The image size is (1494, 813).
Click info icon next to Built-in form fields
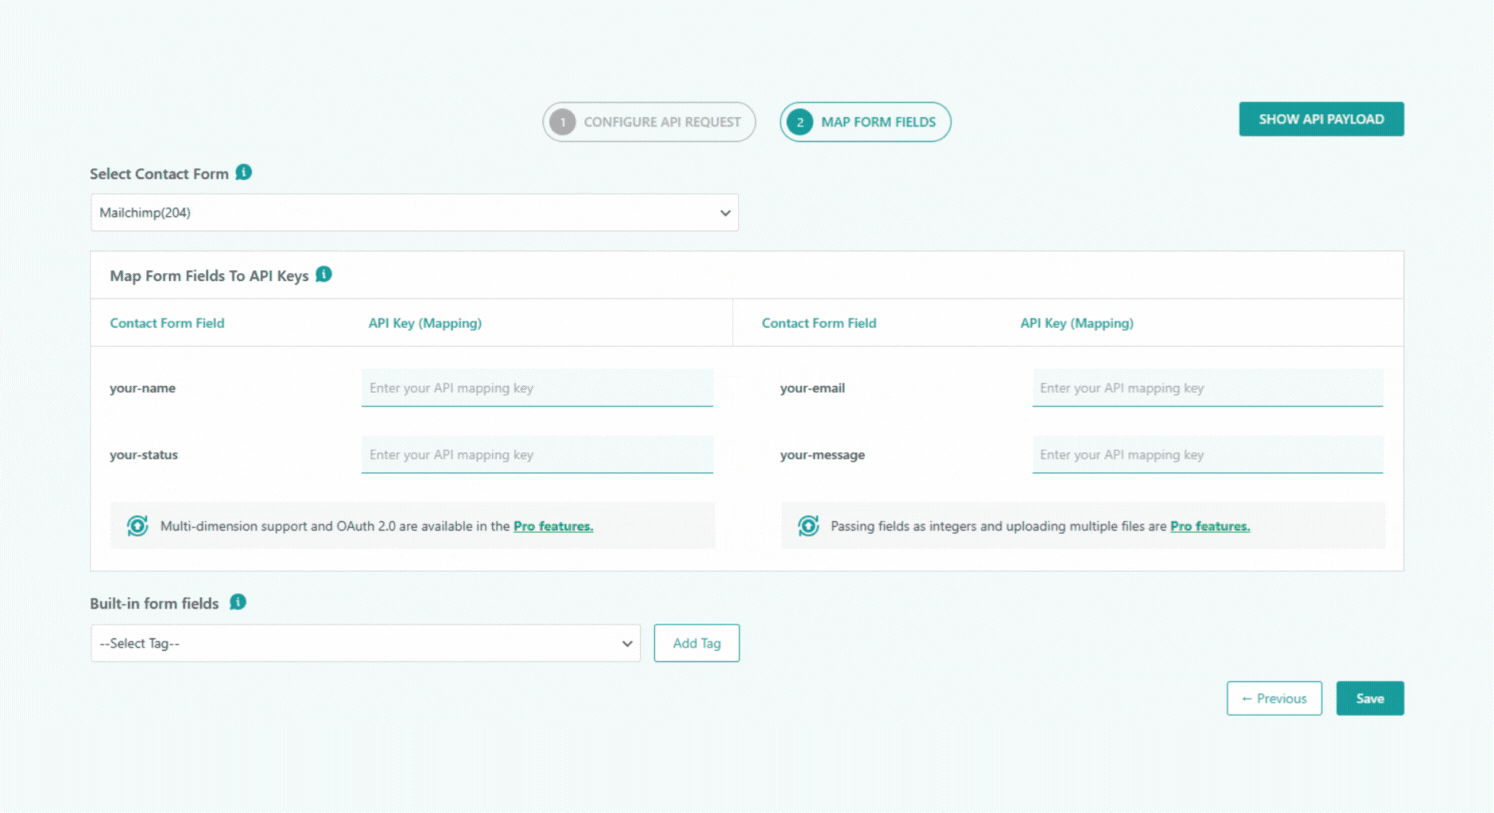(x=238, y=602)
